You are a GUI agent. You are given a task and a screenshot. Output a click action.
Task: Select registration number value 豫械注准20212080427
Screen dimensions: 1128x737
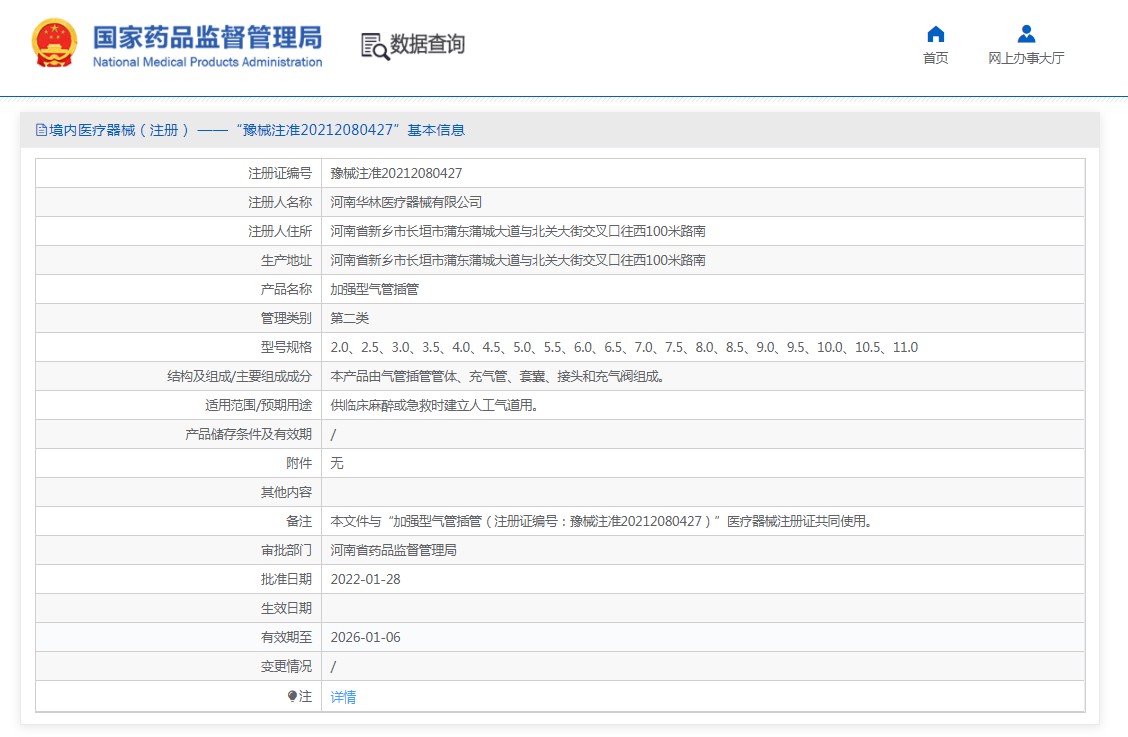click(x=396, y=173)
